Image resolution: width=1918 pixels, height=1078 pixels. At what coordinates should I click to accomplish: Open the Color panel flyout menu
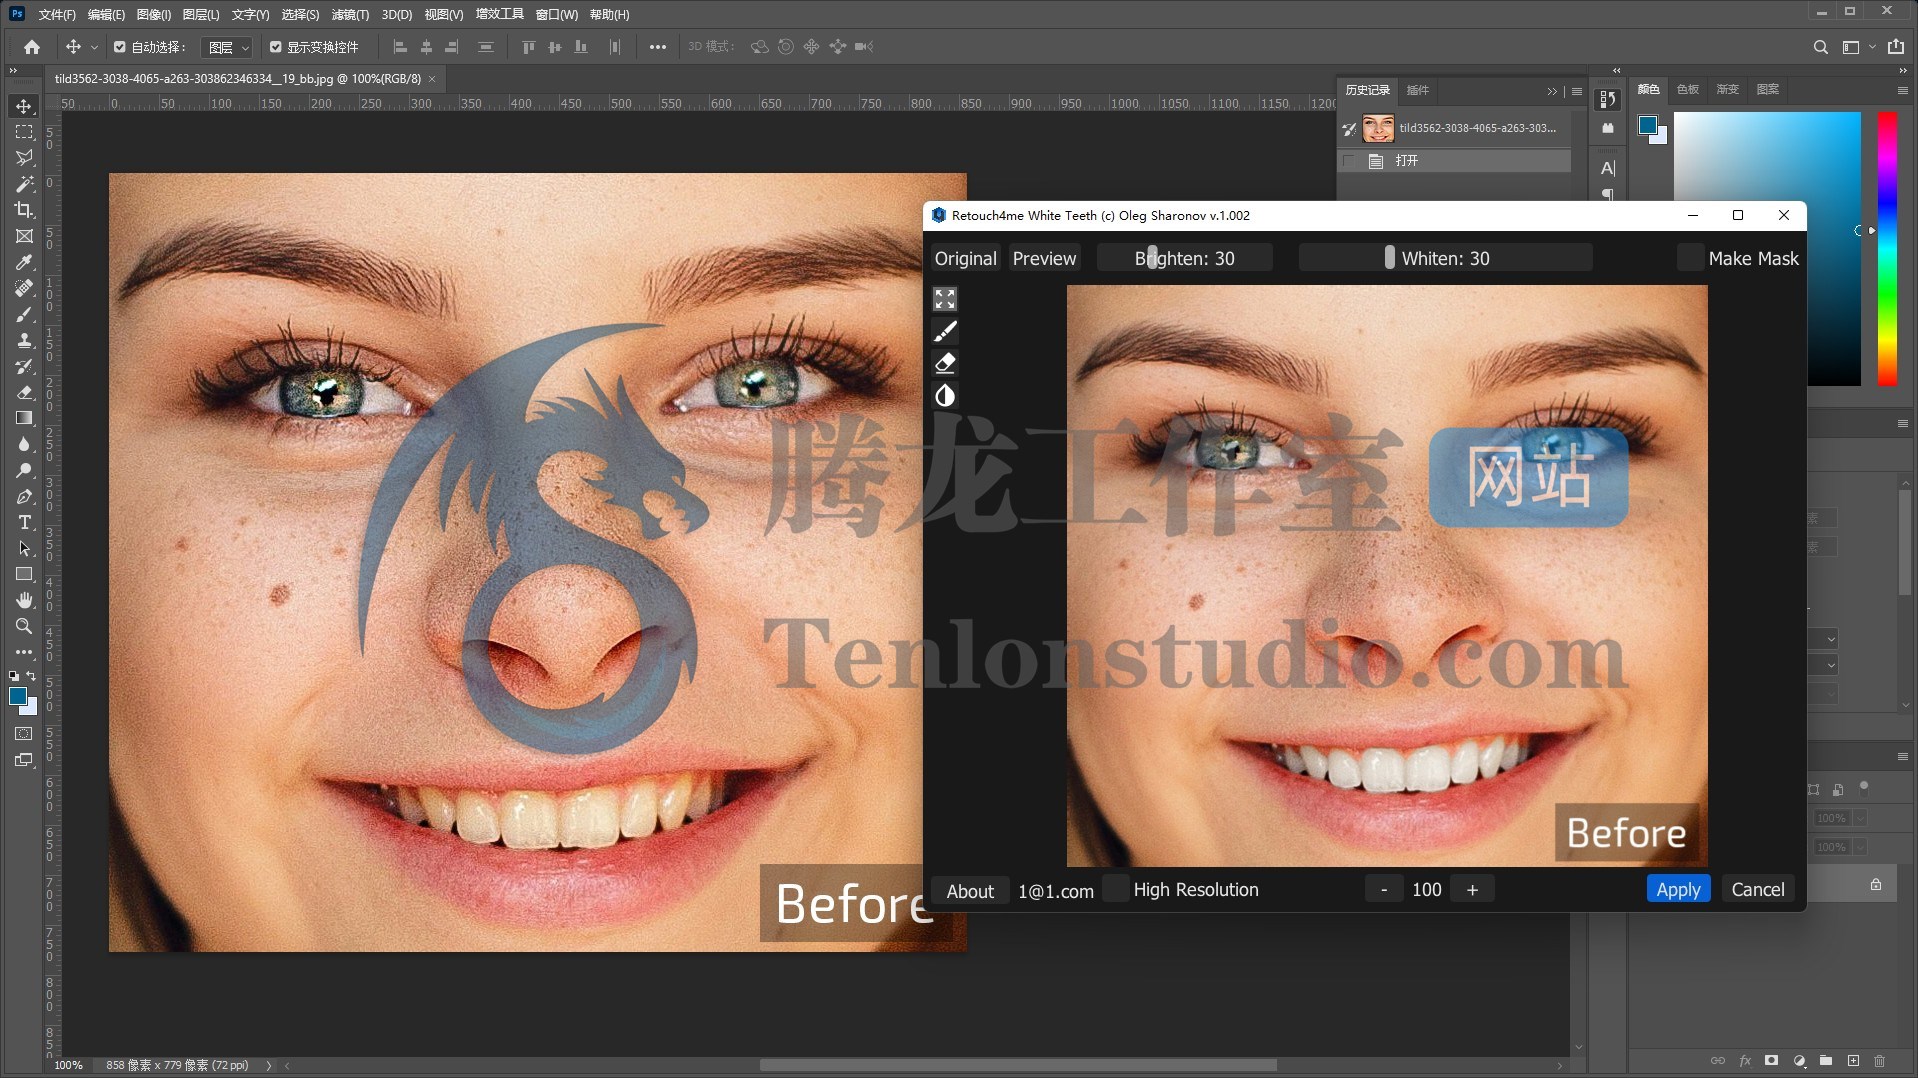(1902, 90)
